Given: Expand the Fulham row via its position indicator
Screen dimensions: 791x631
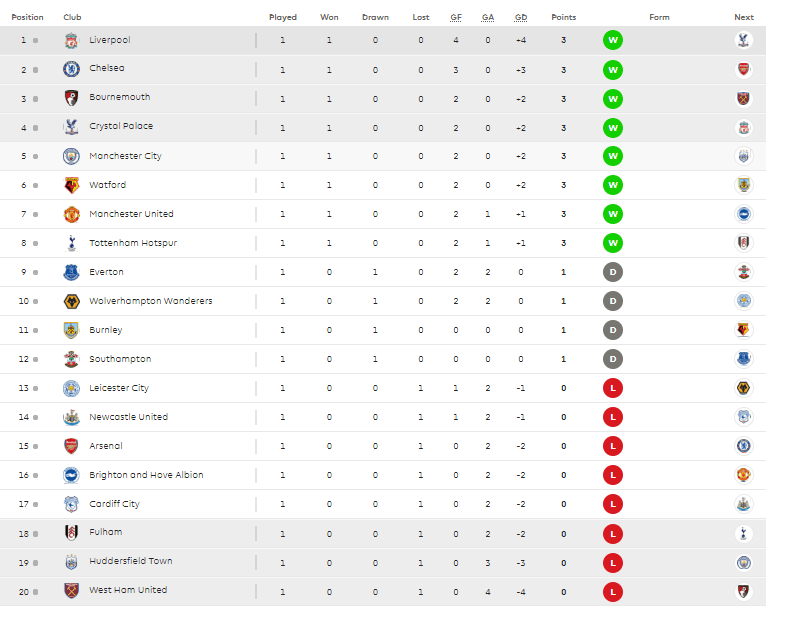Looking at the screenshot, I should coord(35,534).
